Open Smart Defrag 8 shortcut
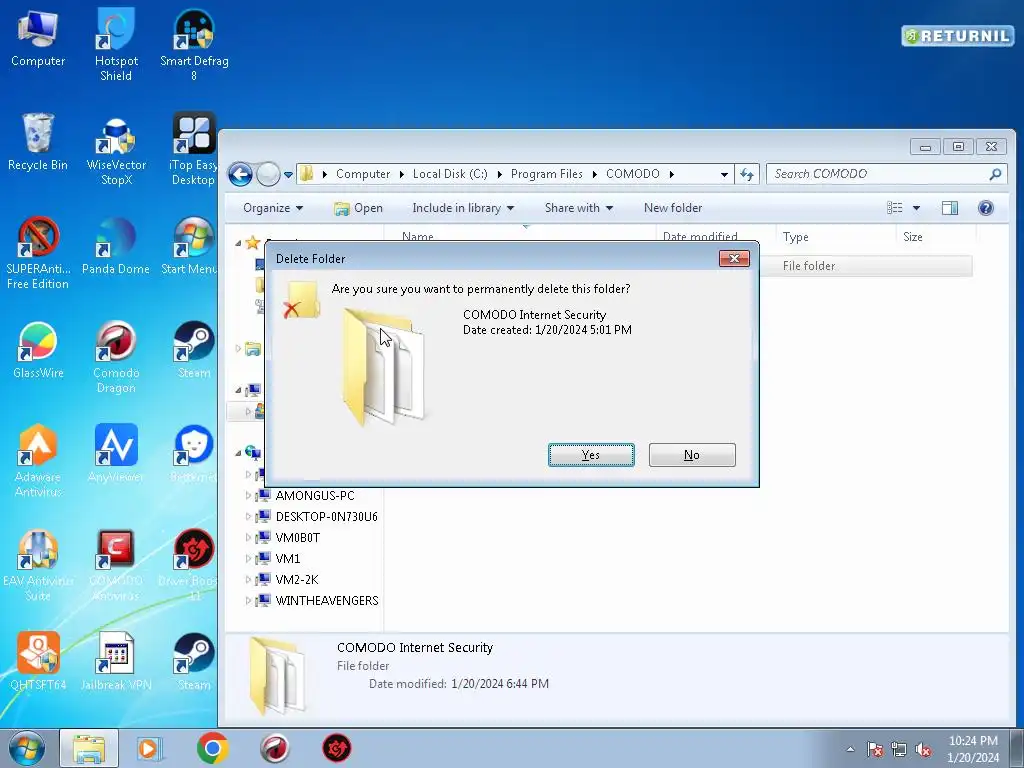The height and width of the screenshot is (768, 1024). point(194,44)
